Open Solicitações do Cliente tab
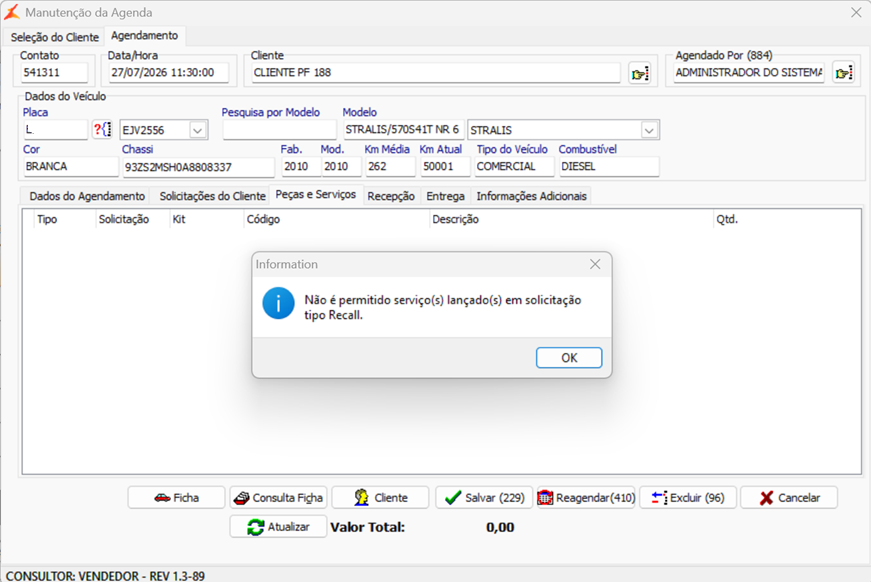 point(212,196)
